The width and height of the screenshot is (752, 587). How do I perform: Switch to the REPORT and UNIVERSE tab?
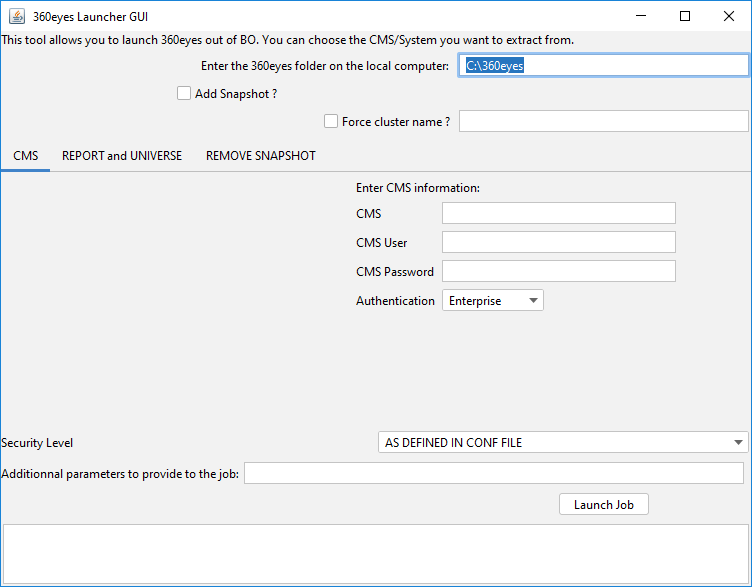(x=122, y=156)
